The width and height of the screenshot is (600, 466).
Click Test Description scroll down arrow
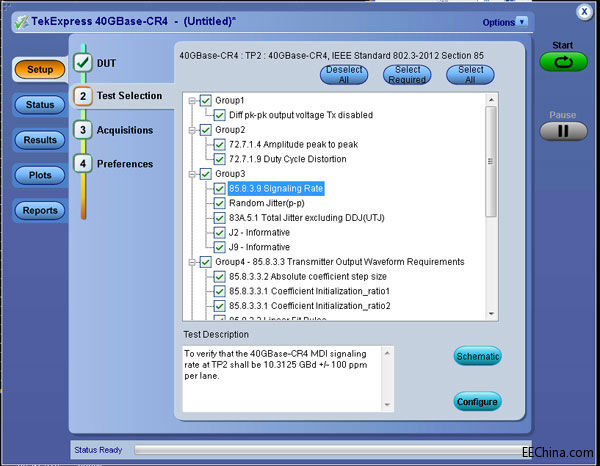pos(387,405)
